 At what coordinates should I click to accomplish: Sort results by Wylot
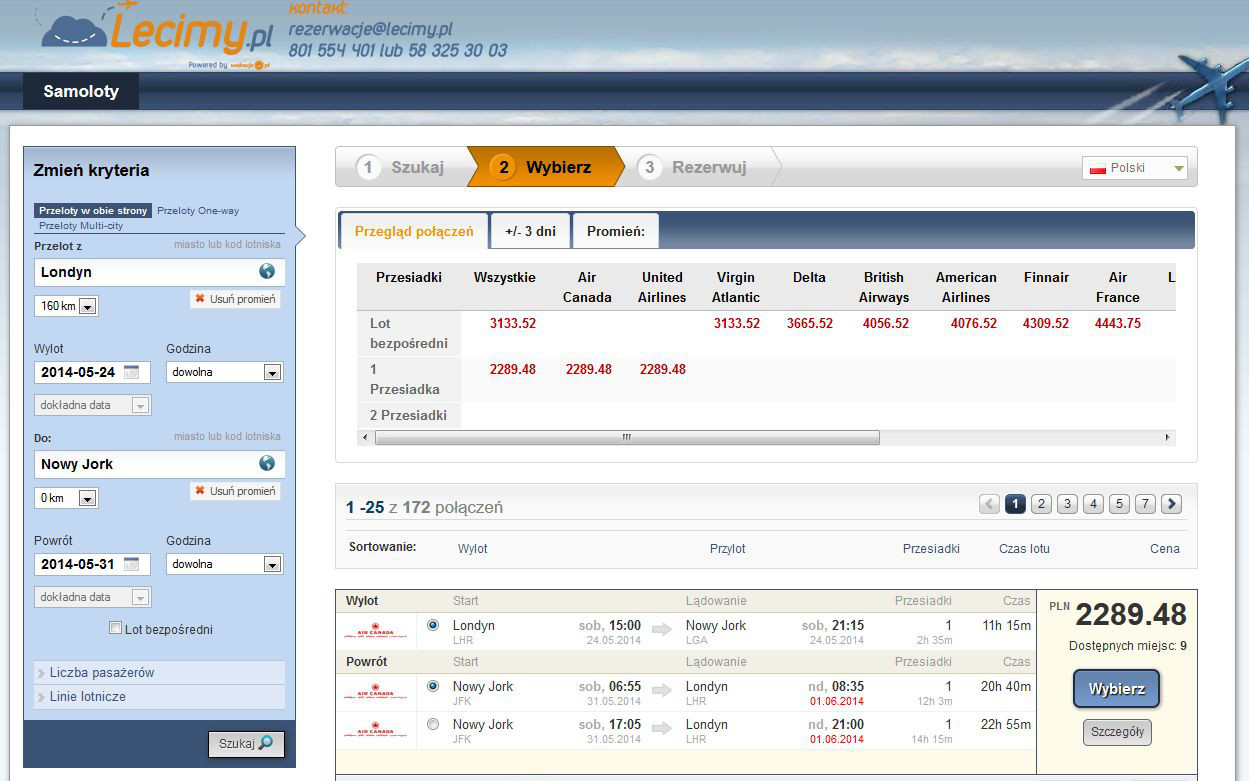click(473, 549)
